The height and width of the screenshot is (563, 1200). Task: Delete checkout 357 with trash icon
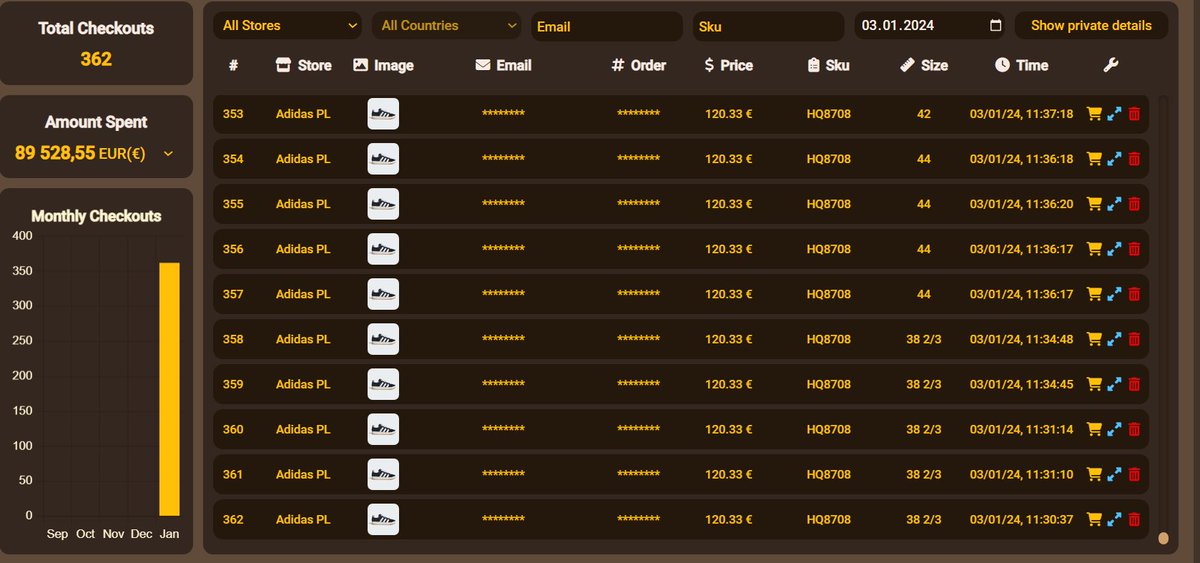coord(1134,294)
